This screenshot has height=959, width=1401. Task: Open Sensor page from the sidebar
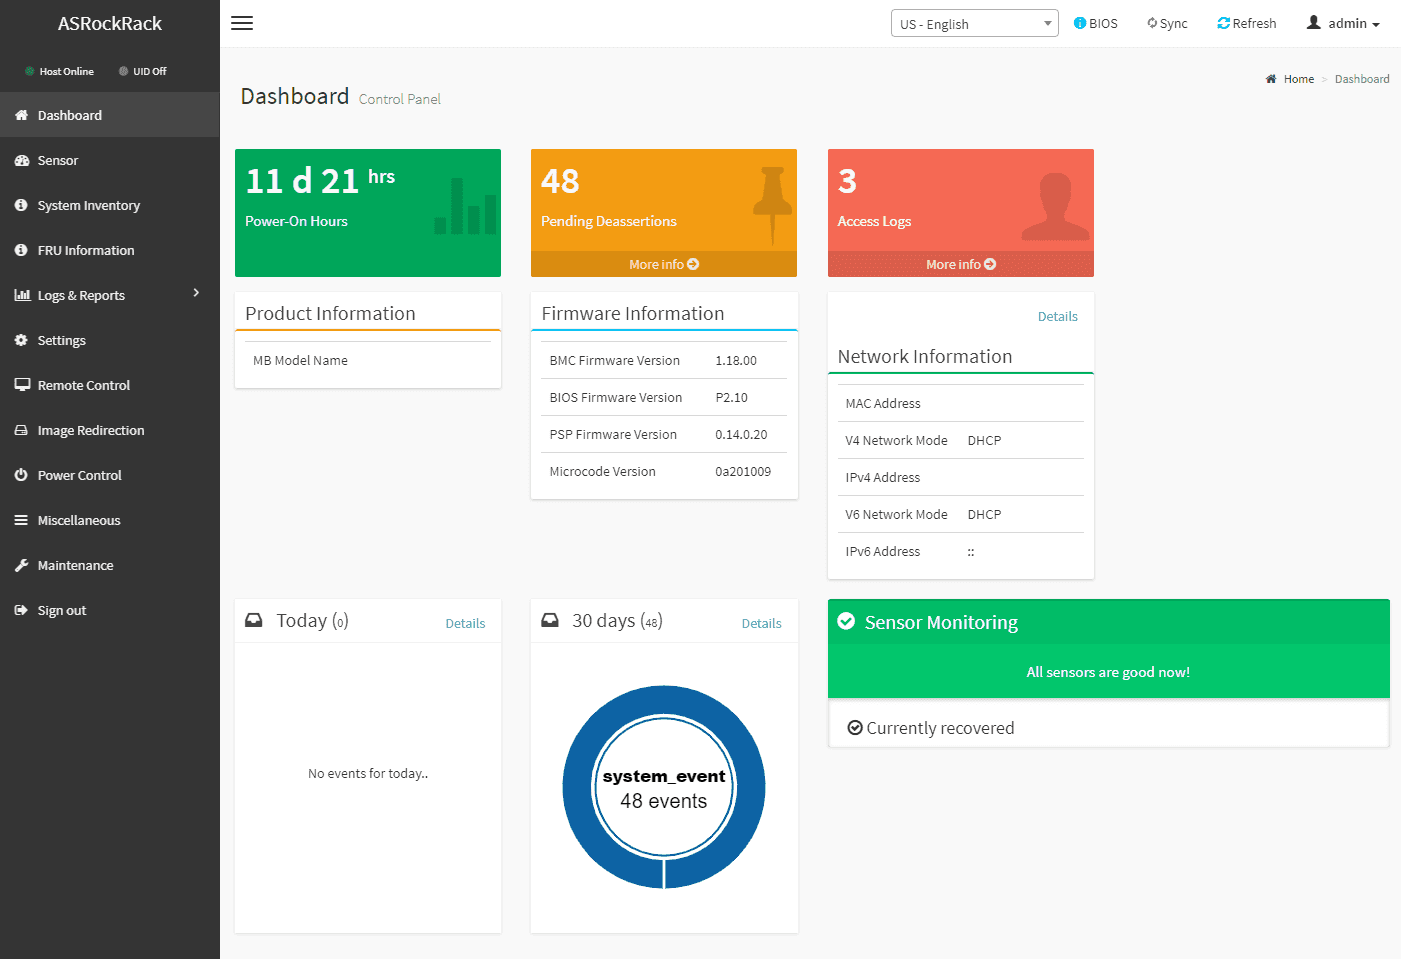point(58,160)
